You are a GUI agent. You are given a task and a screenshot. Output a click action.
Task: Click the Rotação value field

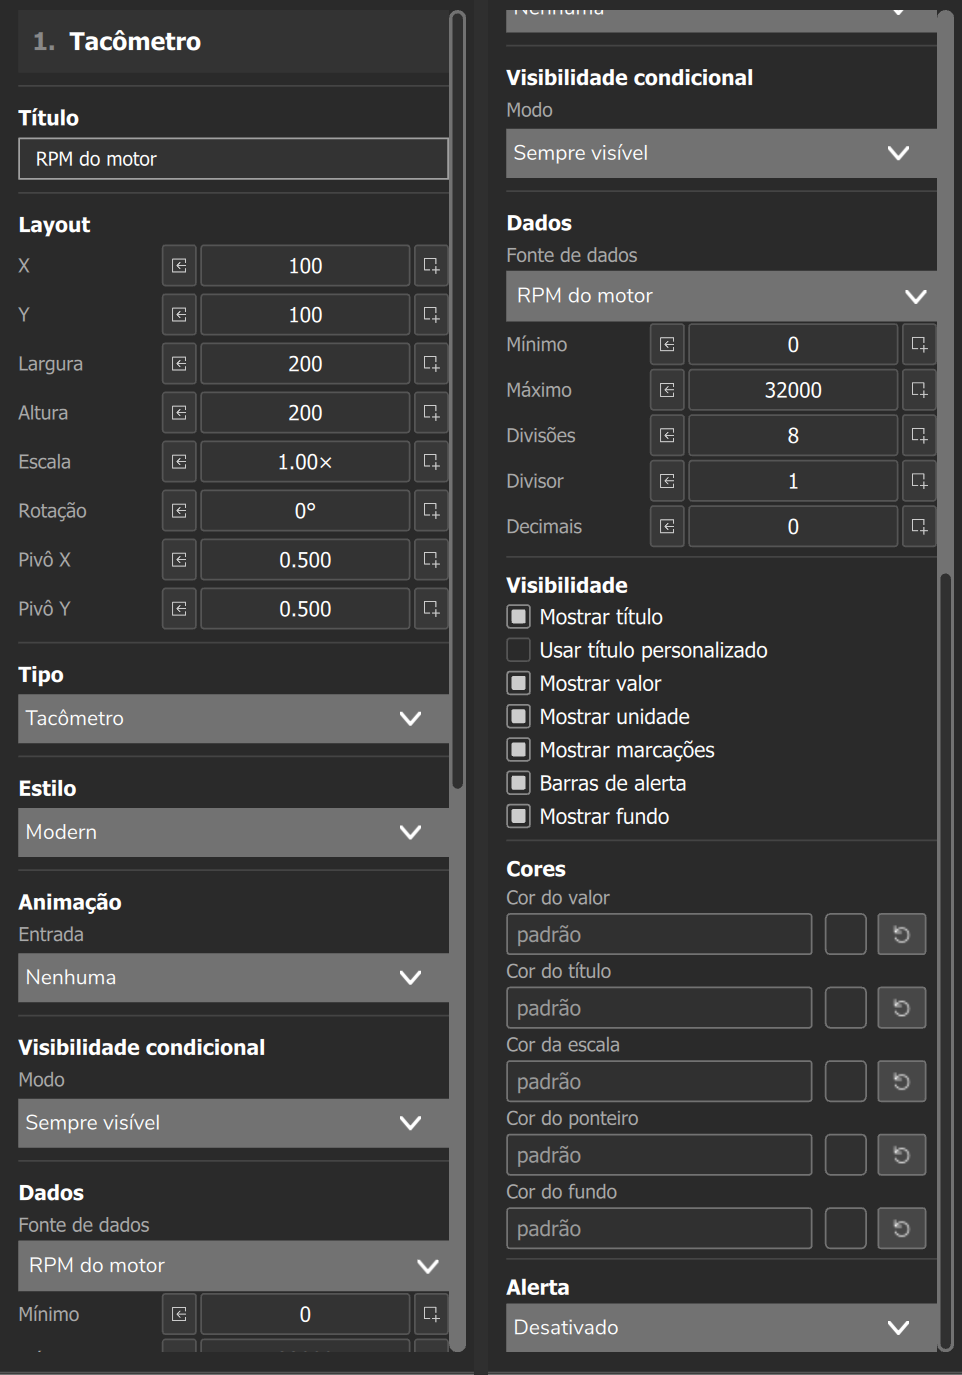point(305,511)
